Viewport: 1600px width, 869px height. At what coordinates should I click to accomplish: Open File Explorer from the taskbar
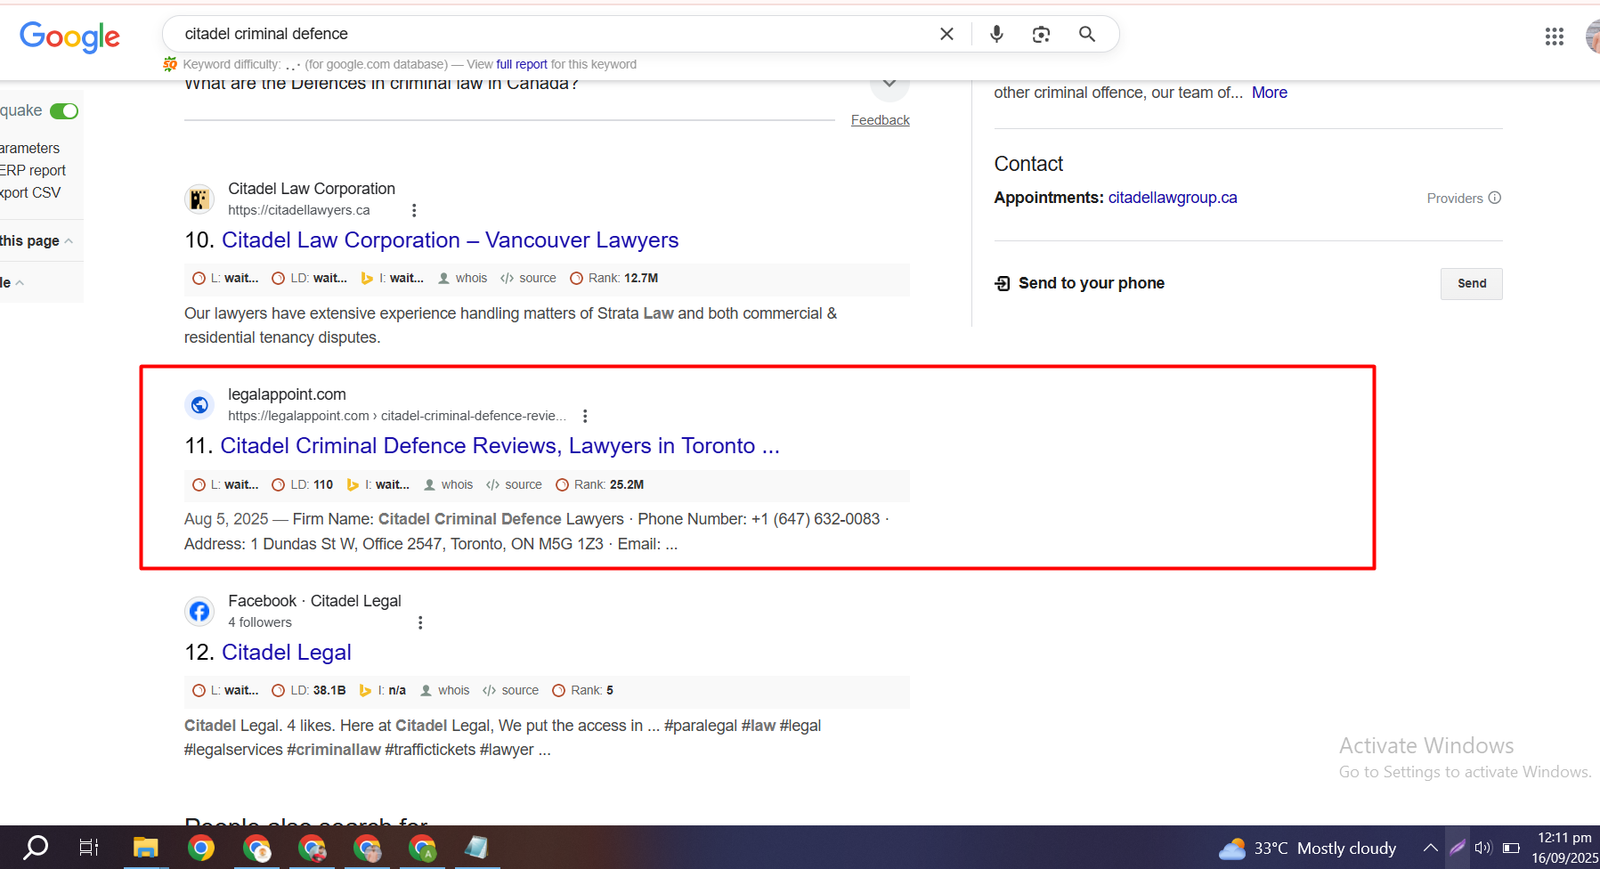(x=146, y=848)
